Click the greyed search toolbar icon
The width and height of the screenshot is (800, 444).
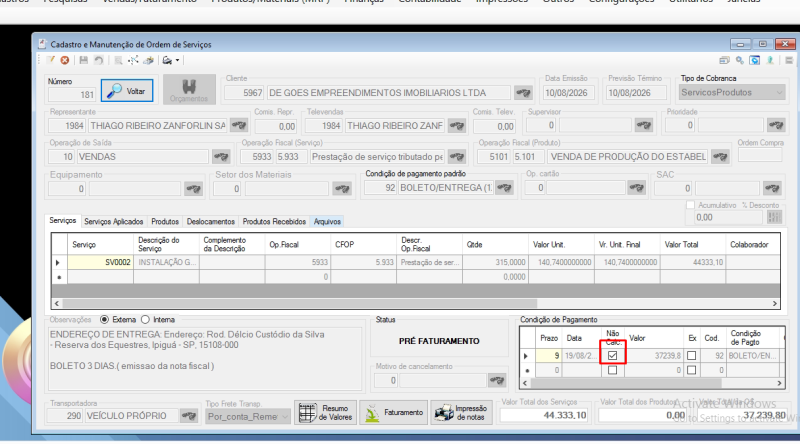[118, 60]
